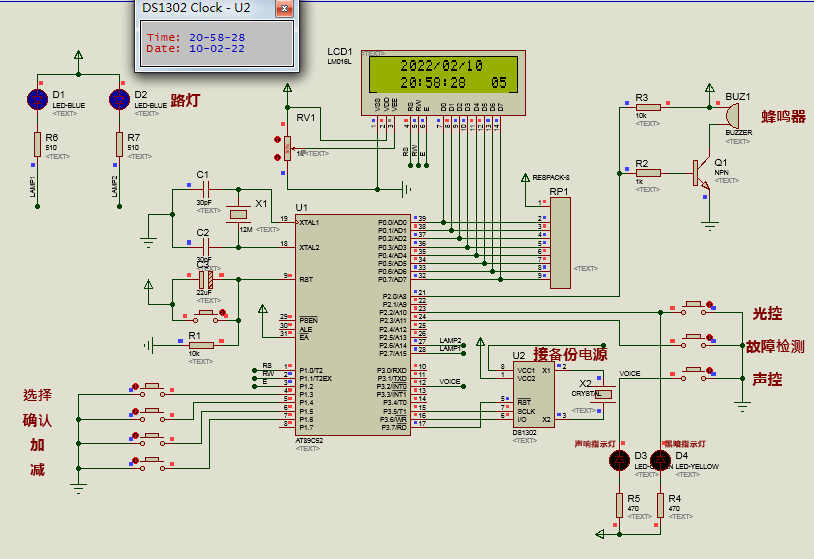Select resistor R2 (1k)

tap(648, 173)
